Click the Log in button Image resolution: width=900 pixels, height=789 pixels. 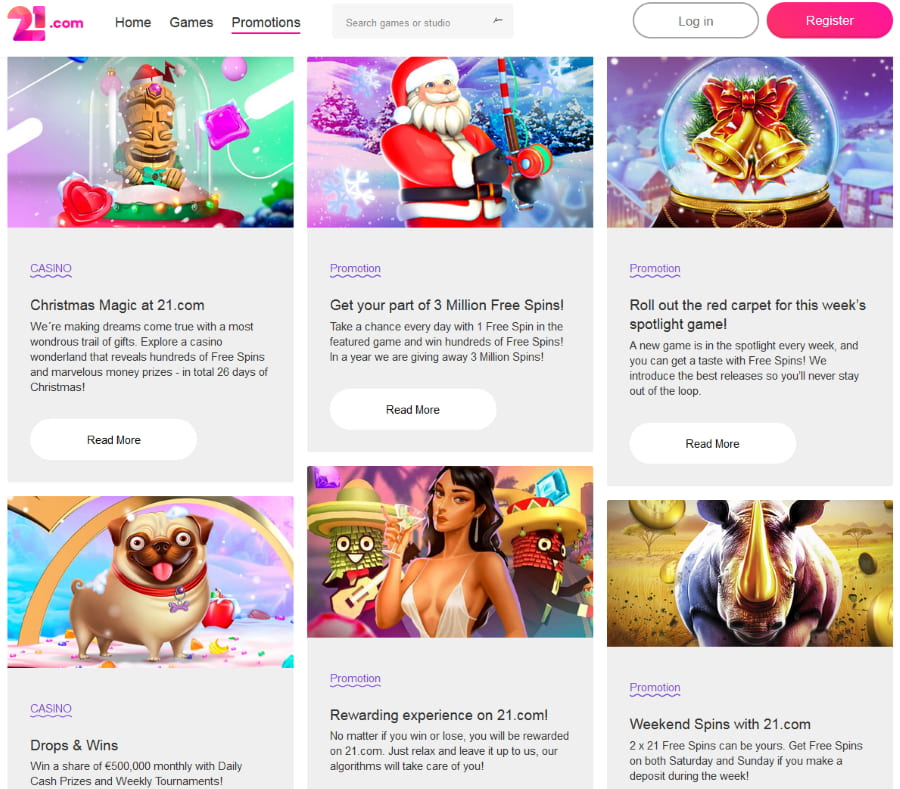695,21
